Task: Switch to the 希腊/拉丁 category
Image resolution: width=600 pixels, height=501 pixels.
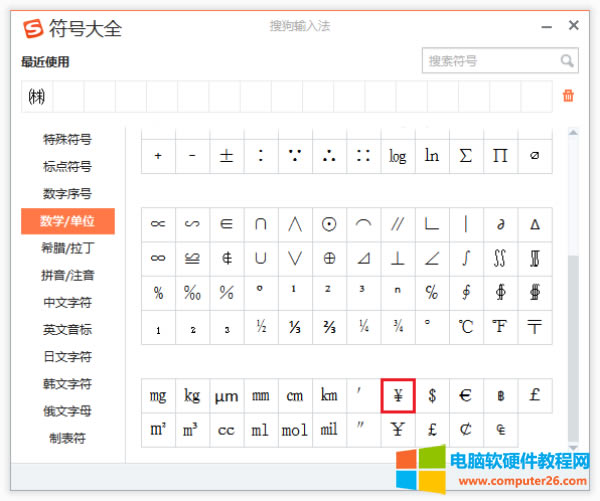Action: (x=68, y=248)
